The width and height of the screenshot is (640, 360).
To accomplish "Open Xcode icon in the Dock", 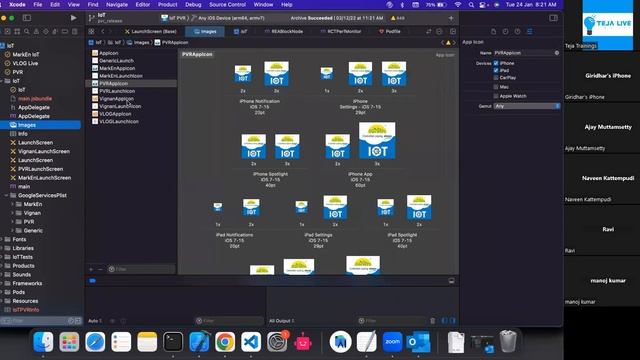I will click(199, 342).
